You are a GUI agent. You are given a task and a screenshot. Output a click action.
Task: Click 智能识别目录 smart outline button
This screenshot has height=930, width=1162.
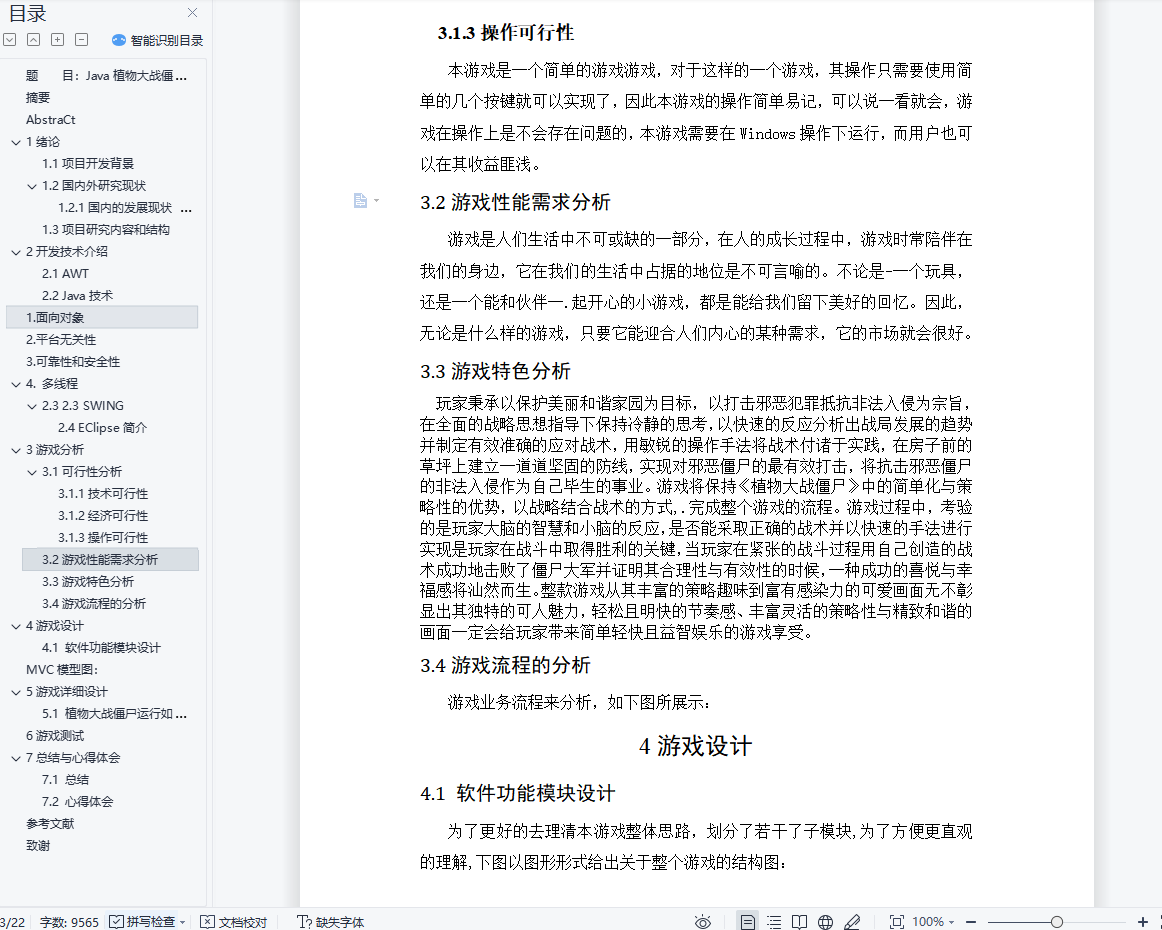click(x=157, y=40)
